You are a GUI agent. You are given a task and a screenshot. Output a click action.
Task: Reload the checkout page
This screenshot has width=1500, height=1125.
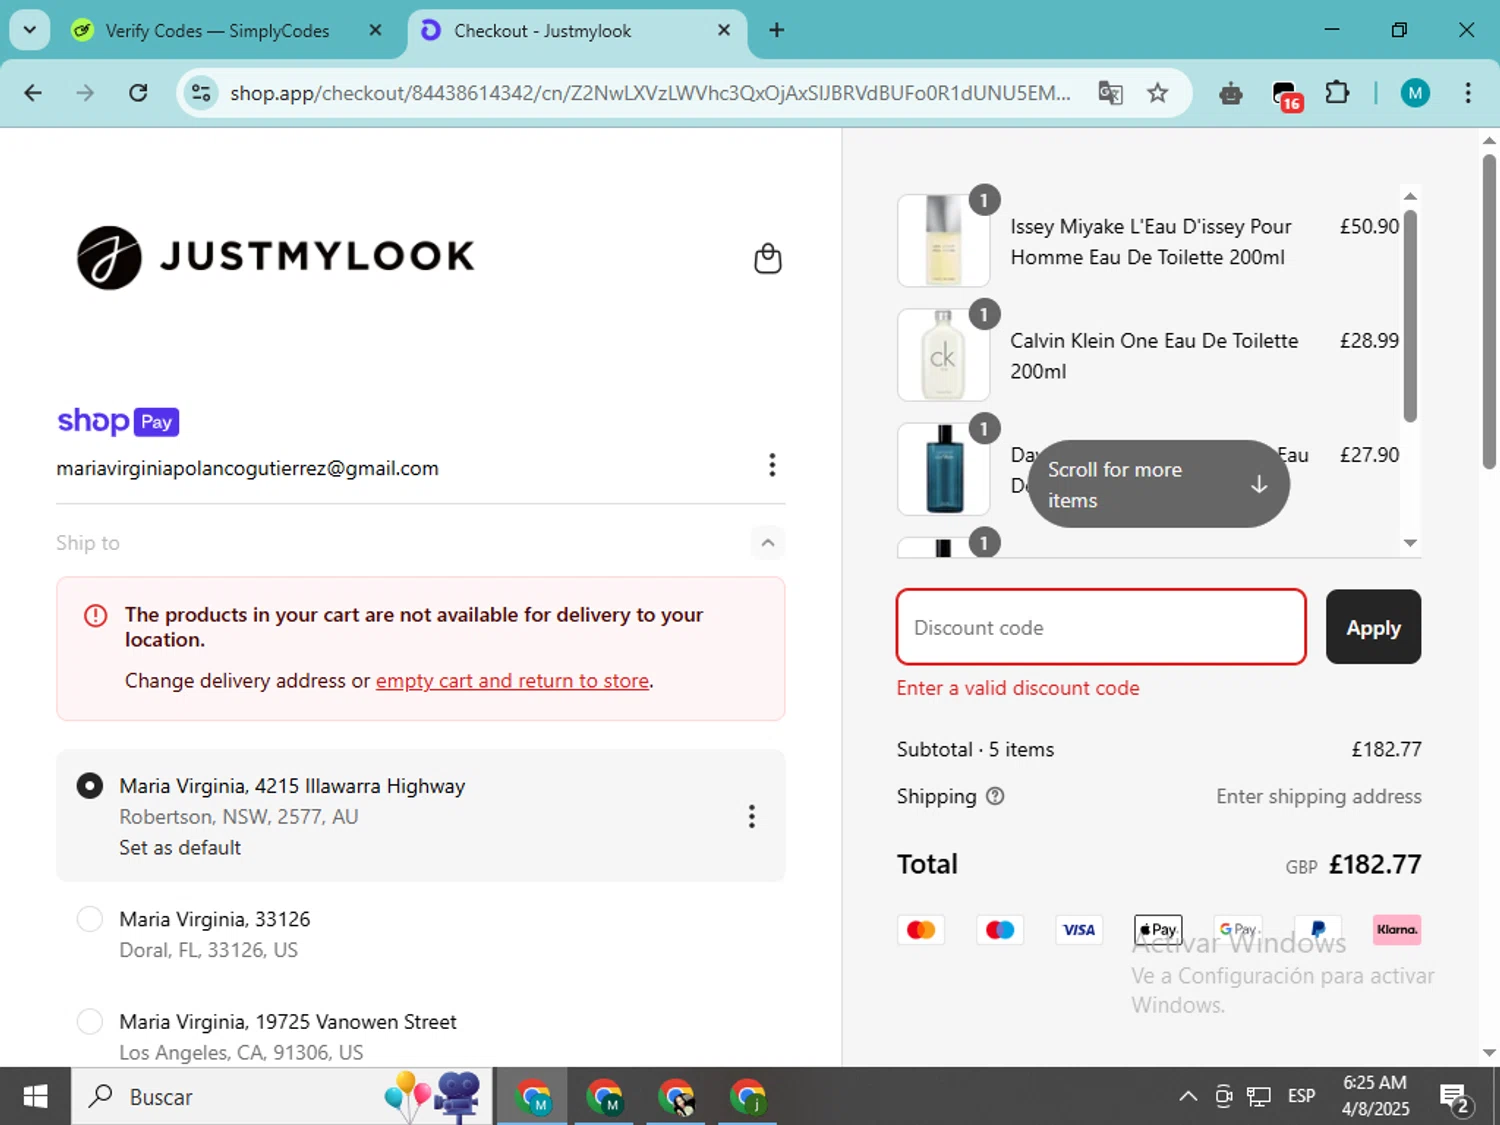(x=138, y=93)
